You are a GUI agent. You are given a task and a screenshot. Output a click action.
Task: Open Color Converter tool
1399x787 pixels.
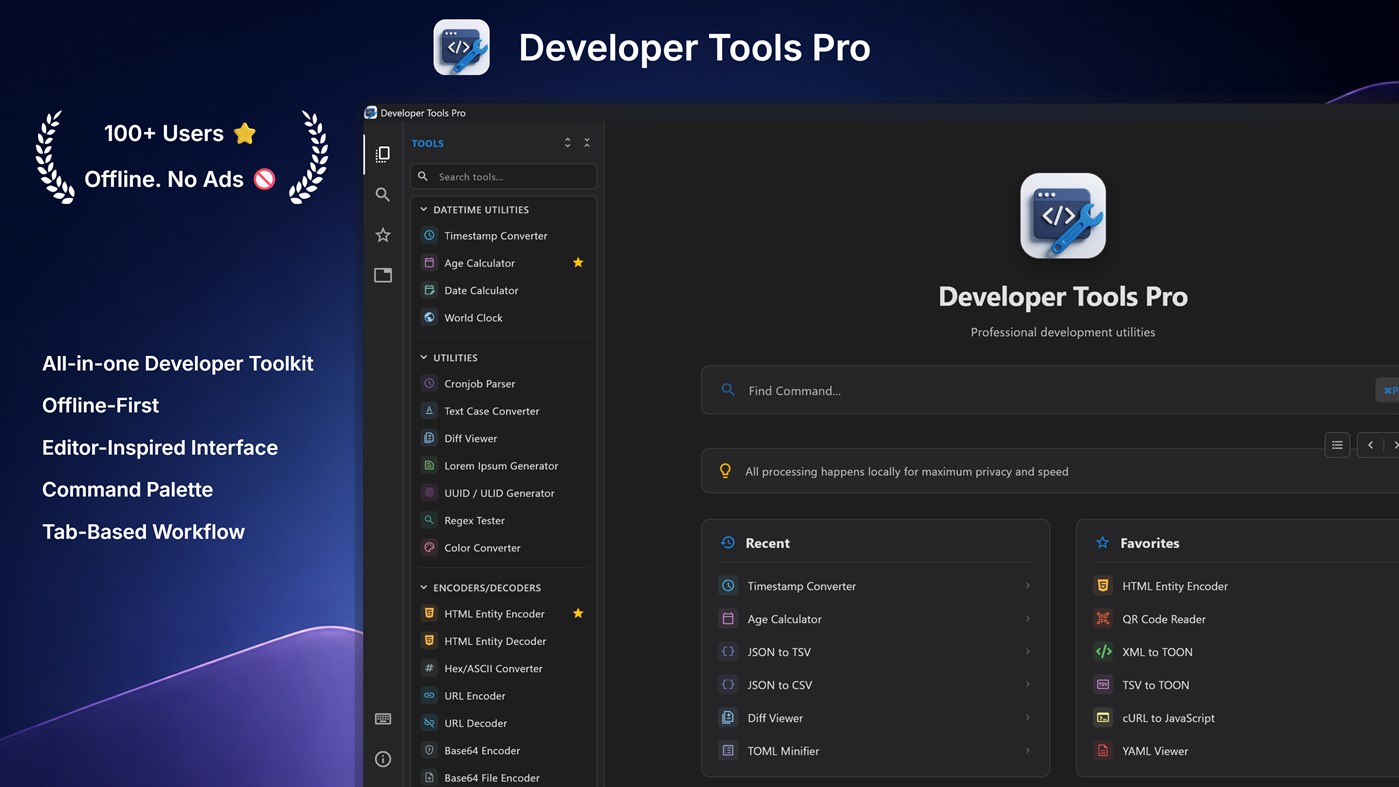(x=503, y=547)
